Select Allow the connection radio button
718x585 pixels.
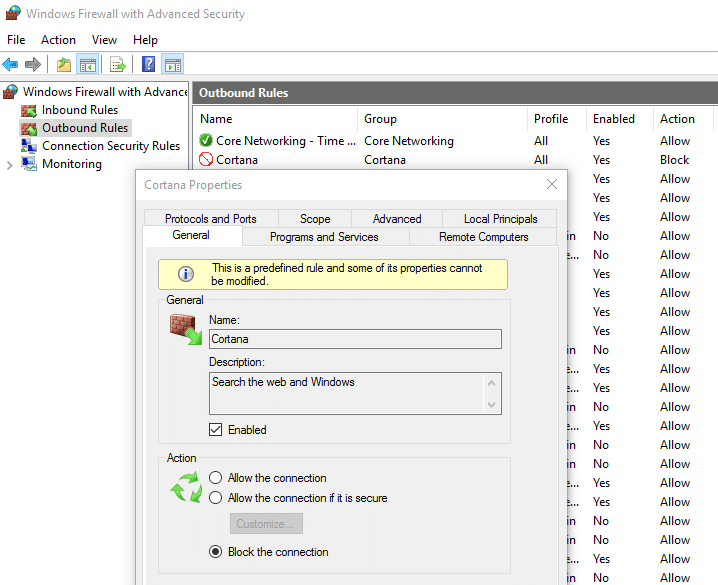pyautogui.click(x=215, y=477)
